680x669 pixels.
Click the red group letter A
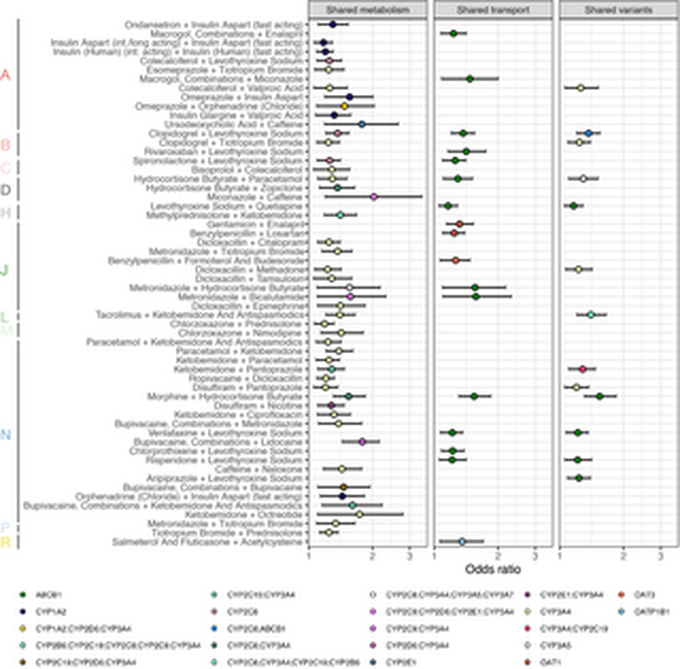tap(5, 75)
